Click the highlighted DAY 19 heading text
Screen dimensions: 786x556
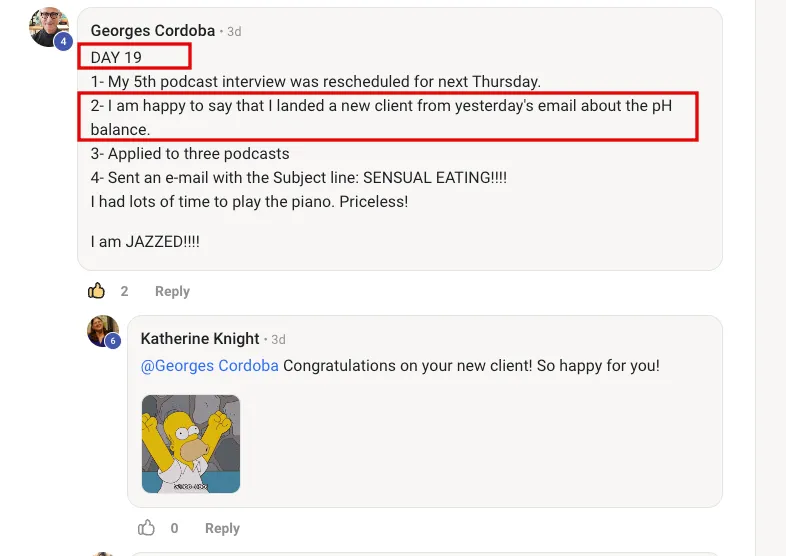117,57
